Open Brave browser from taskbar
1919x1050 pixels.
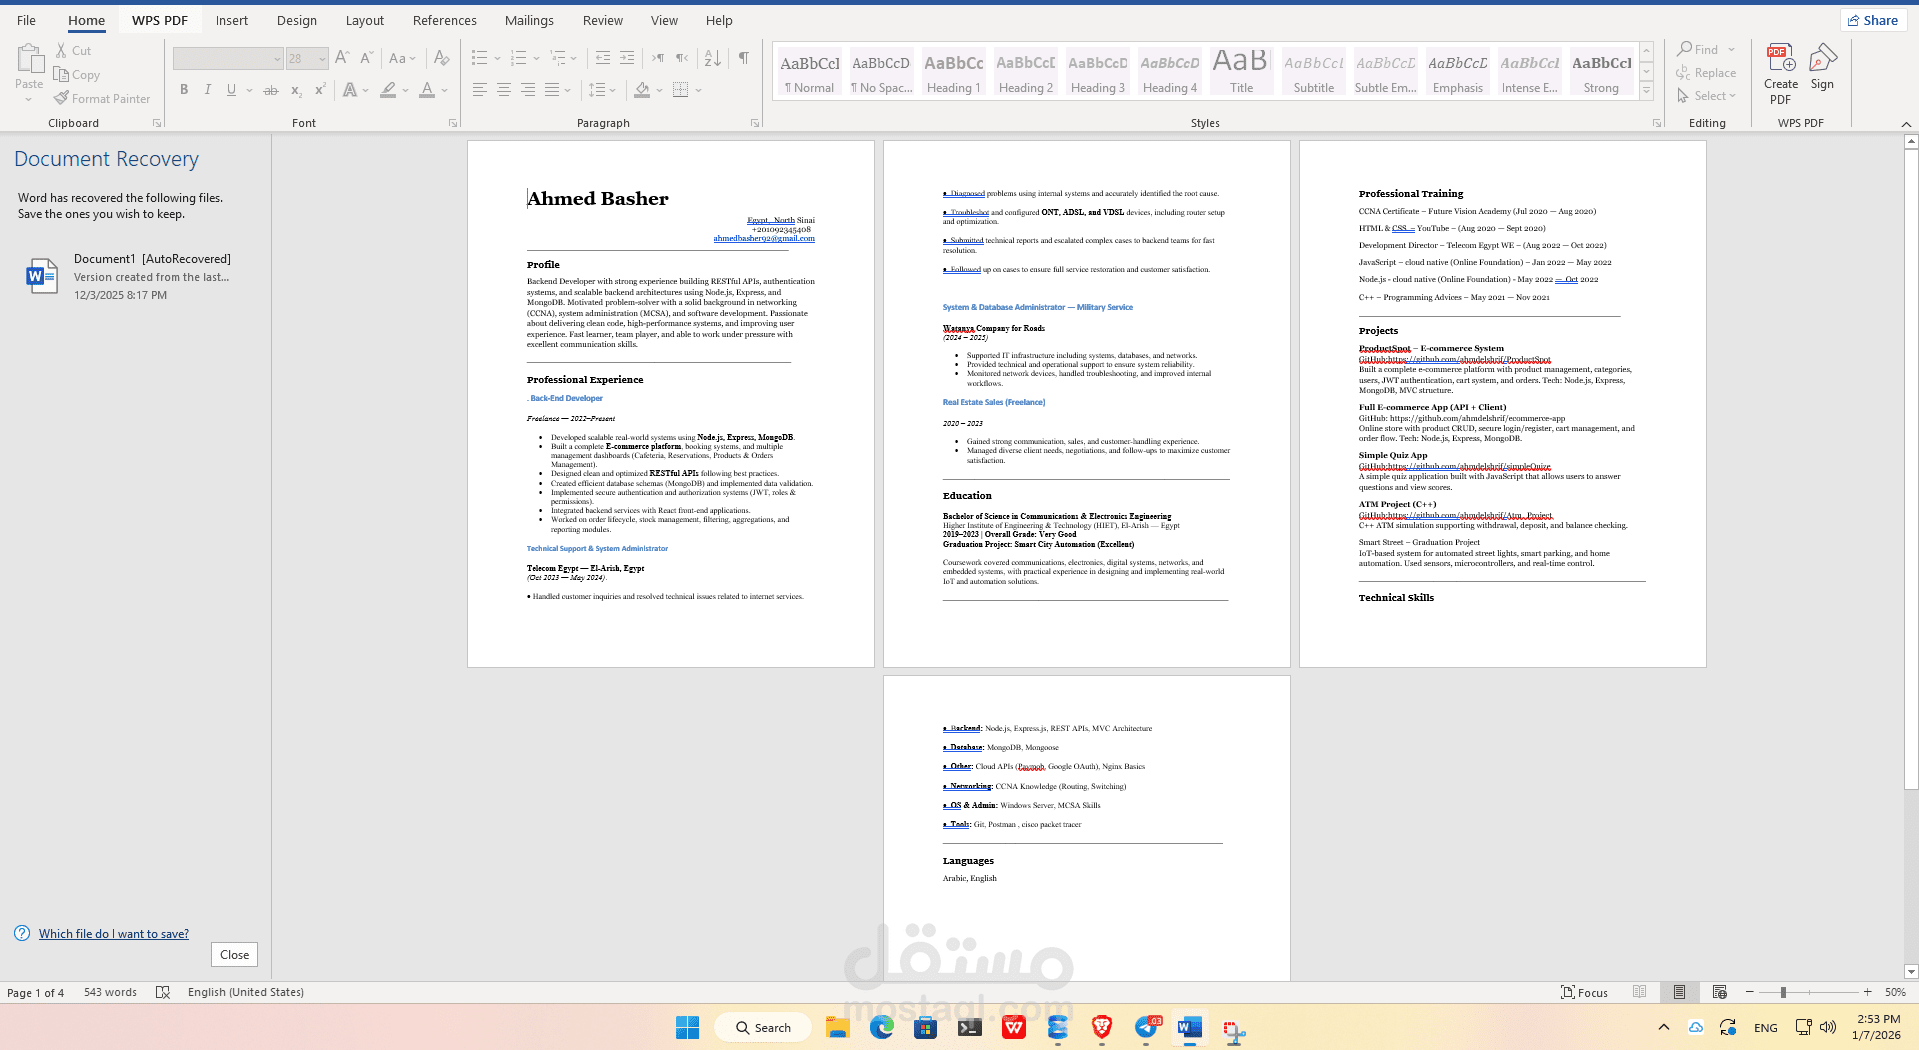coord(1102,1027)
